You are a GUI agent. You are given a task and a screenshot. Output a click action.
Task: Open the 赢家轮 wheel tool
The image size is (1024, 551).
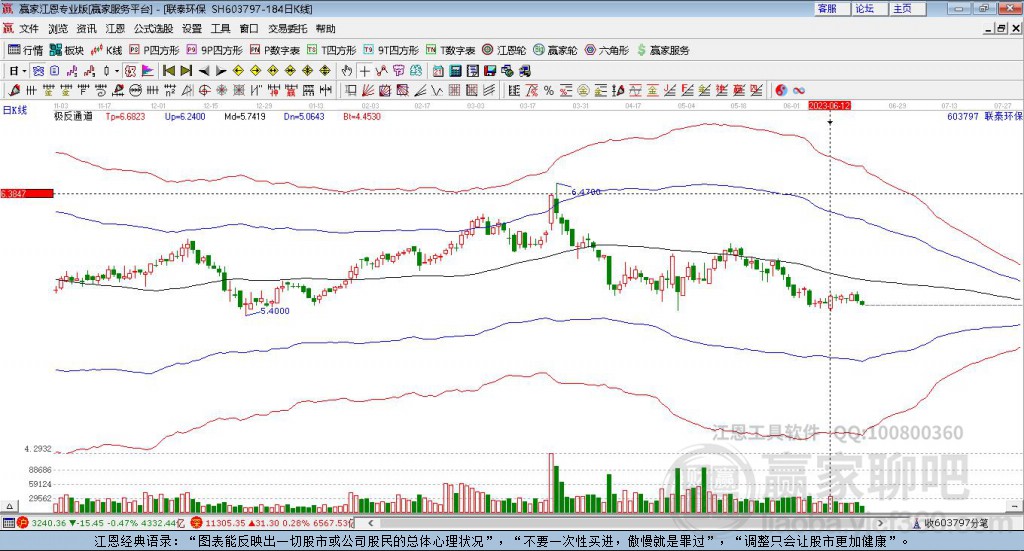(556, 50)
